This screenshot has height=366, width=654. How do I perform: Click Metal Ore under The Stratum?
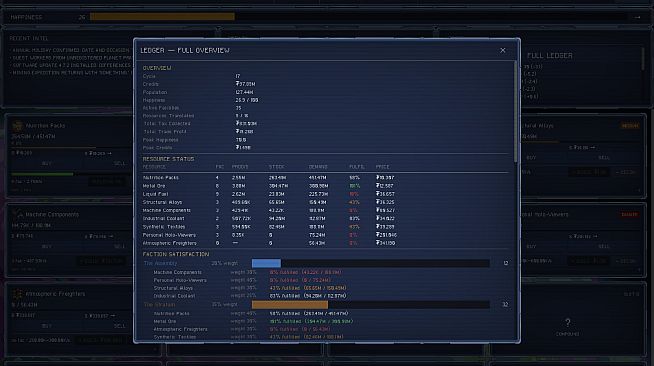click(165, 321)
